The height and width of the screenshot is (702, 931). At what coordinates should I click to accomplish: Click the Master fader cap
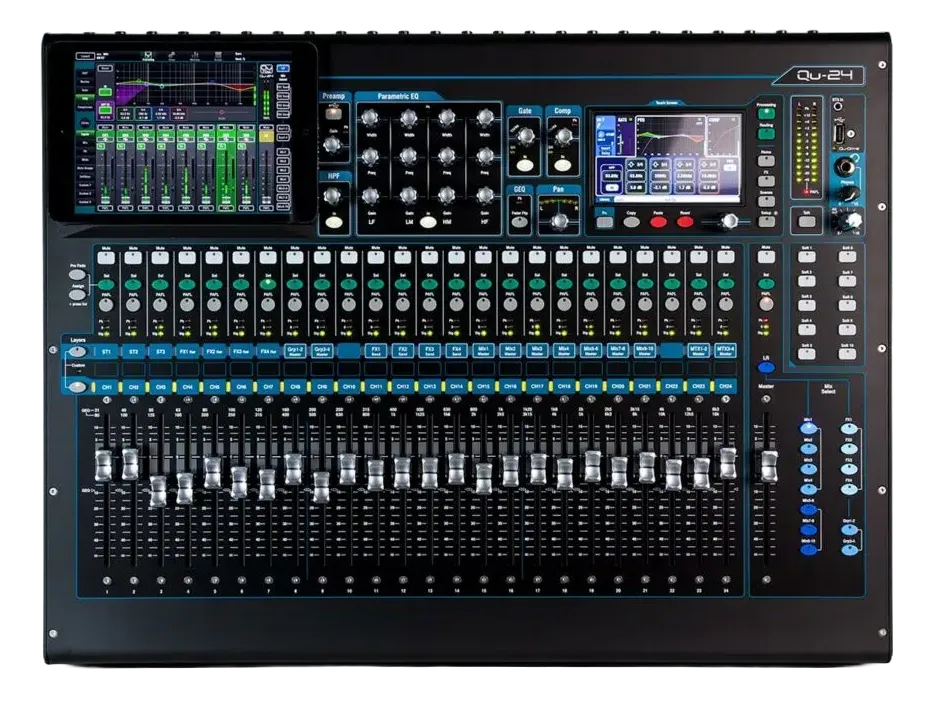(769, 467)
